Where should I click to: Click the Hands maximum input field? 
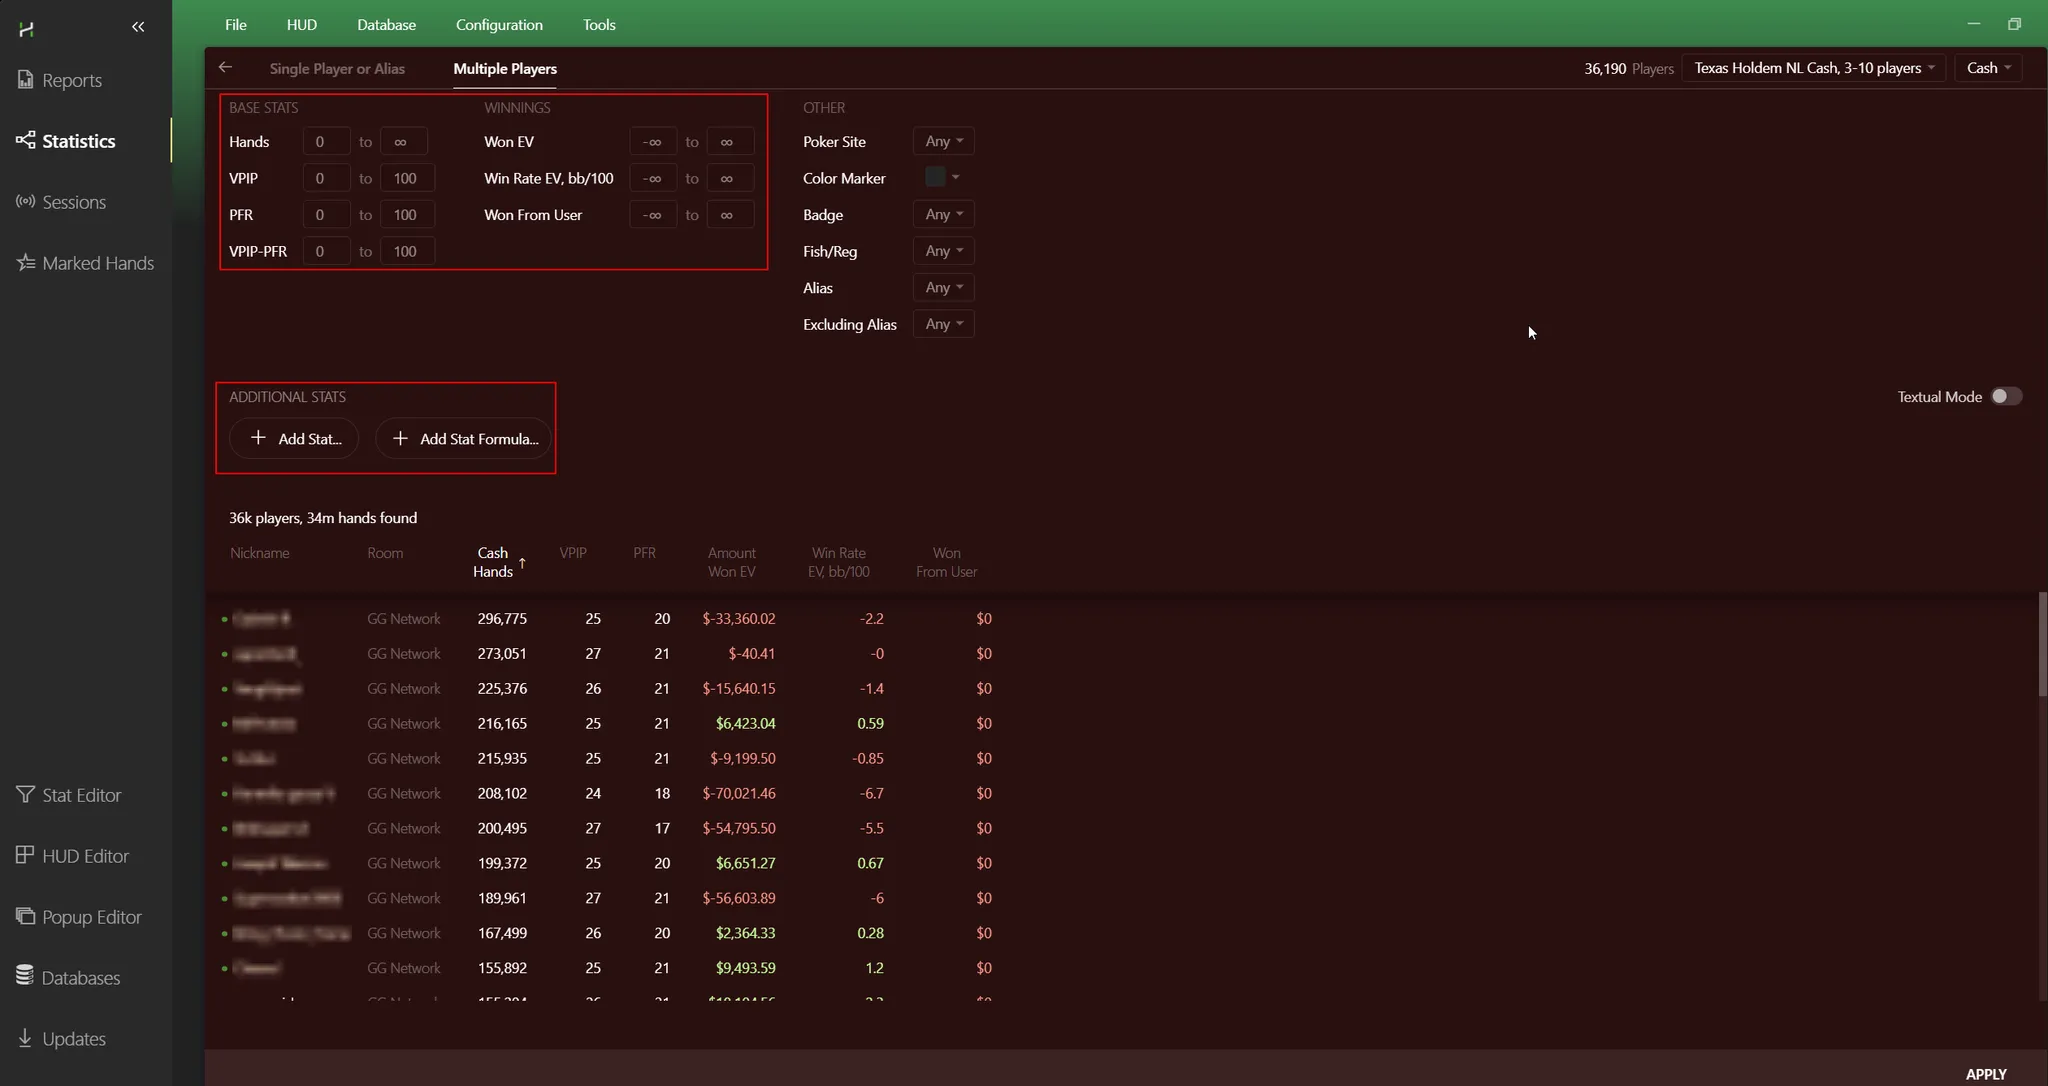pos(404,141)
